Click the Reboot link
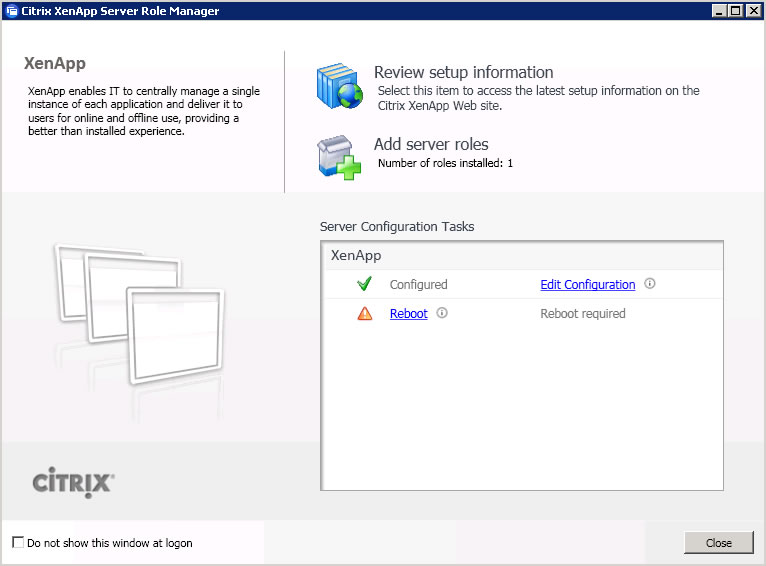 408,314
